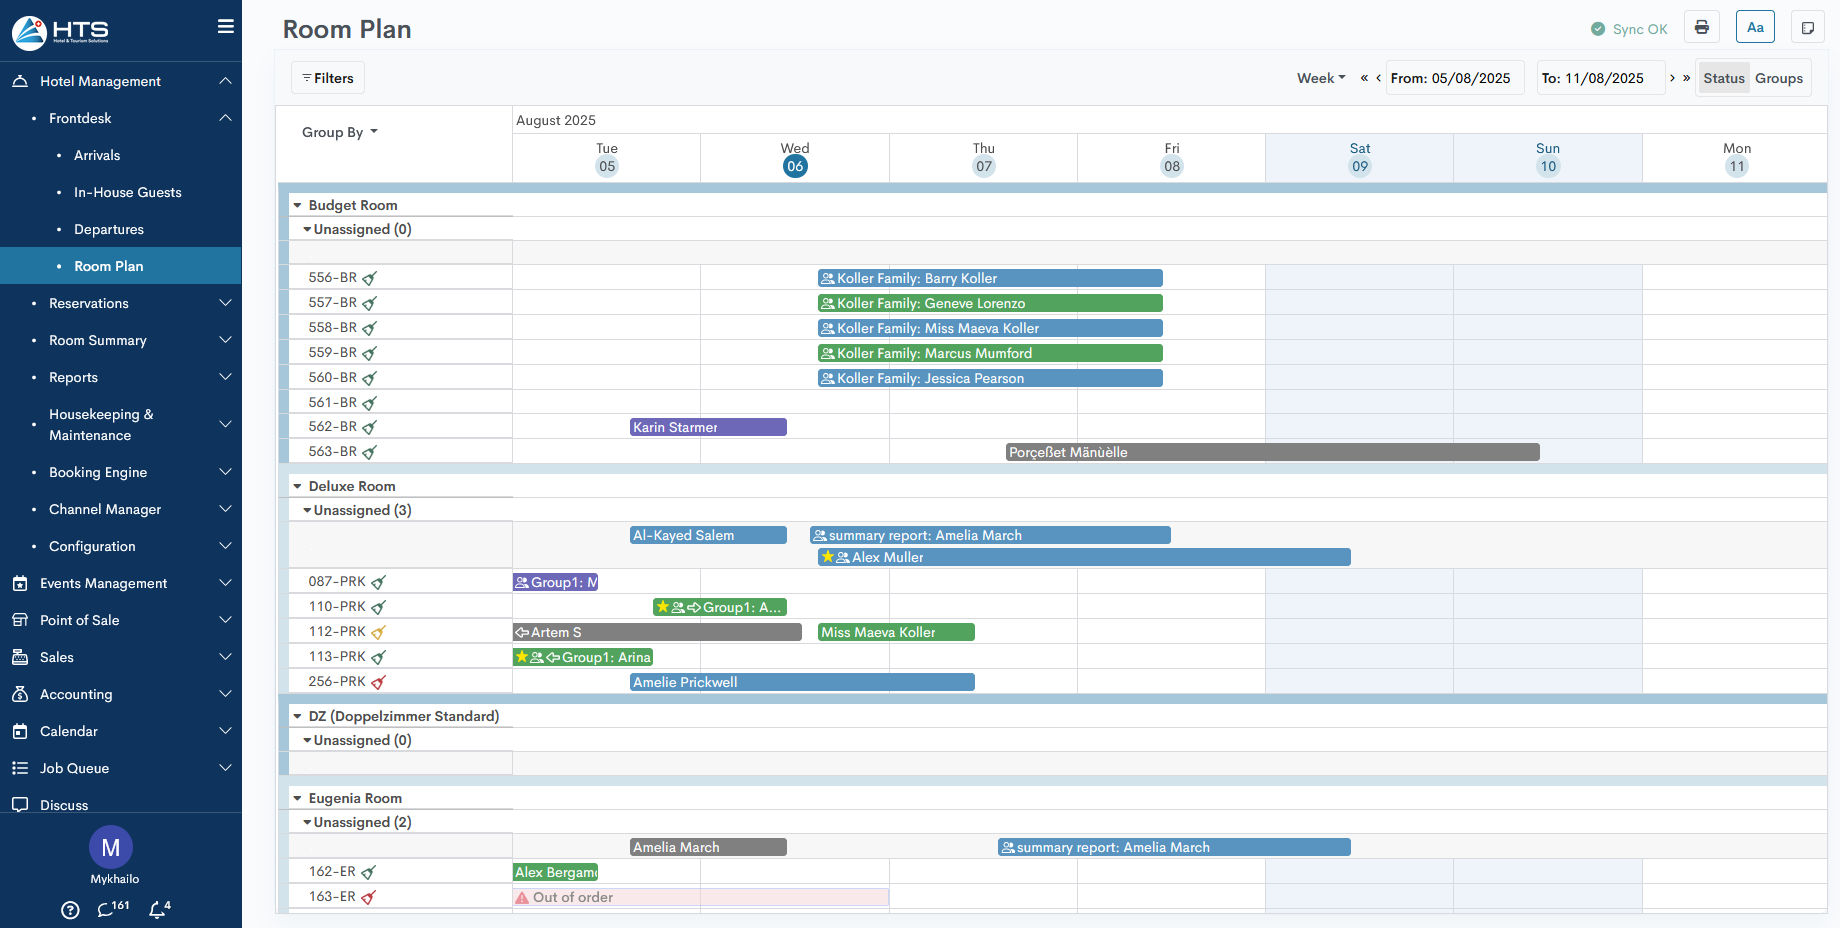The width and height of the screenshot is (1840, 928).
Task: Open In-House Guests menu item
Action: coord(127,192)
